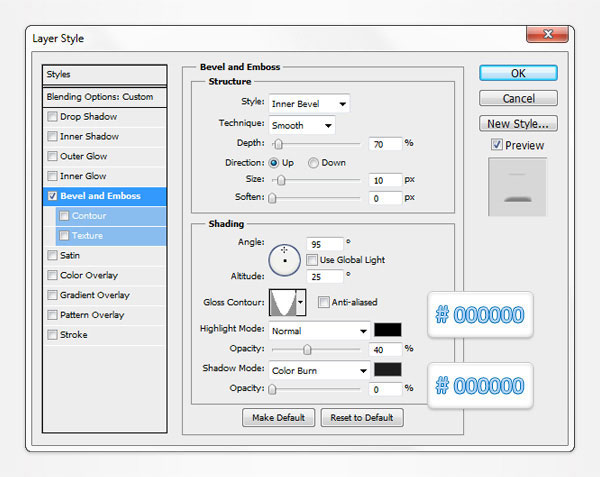This screenshot has width=600, height=477.
Task: Click the Make Default button
Action: point(279,417)
